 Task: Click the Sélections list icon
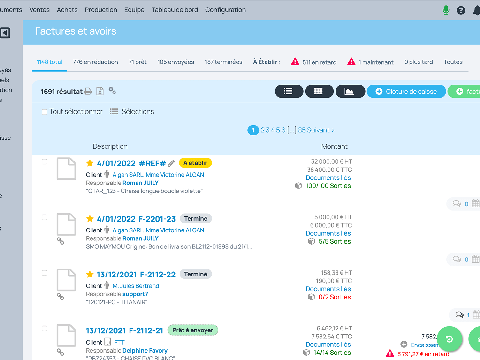pos(114,111)
